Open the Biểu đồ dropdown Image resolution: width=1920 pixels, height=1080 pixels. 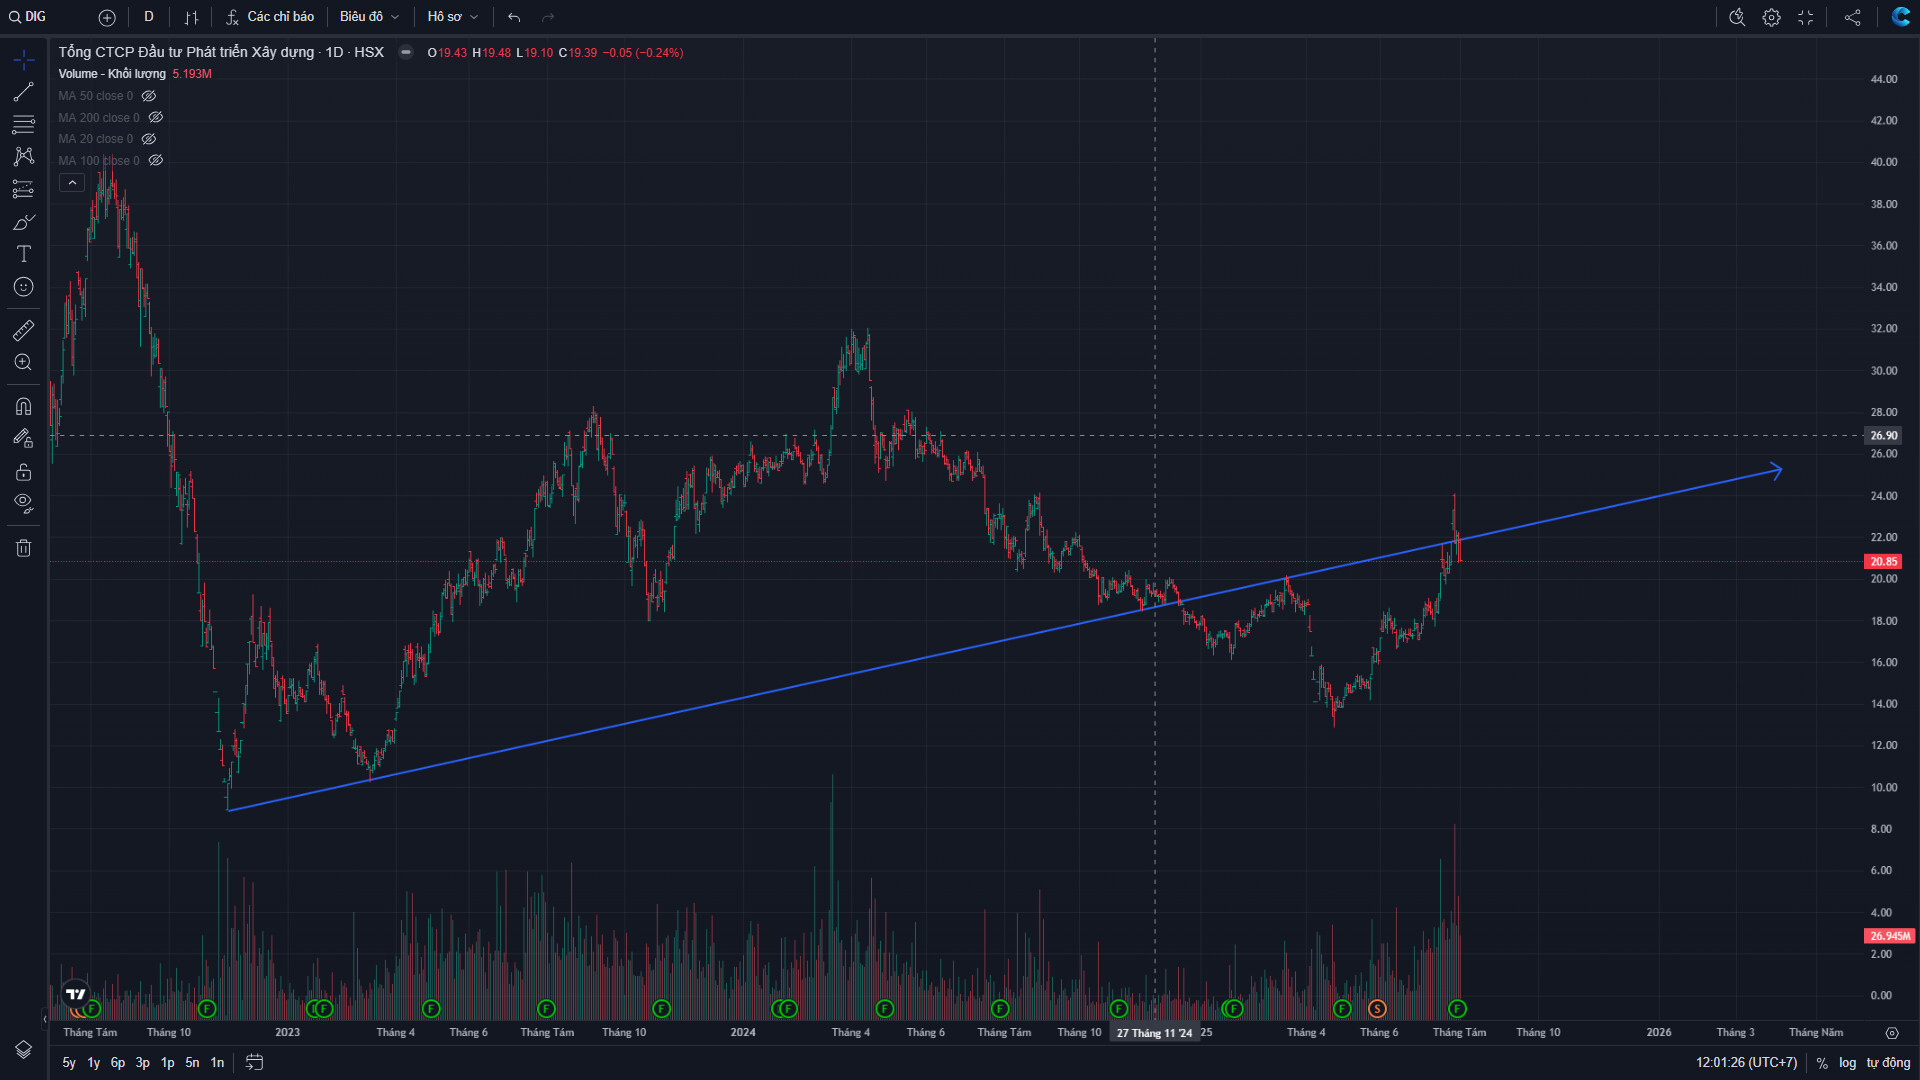(x=369, y=17)
